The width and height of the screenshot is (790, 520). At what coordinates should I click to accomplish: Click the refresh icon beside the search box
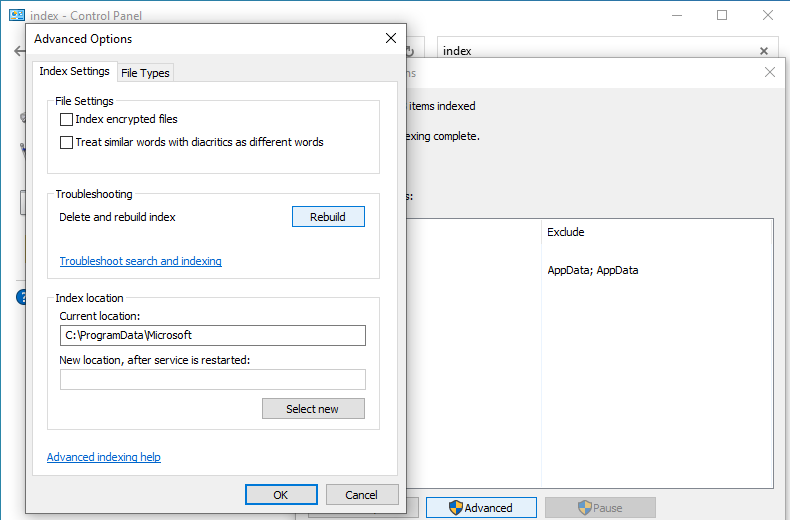411,51
